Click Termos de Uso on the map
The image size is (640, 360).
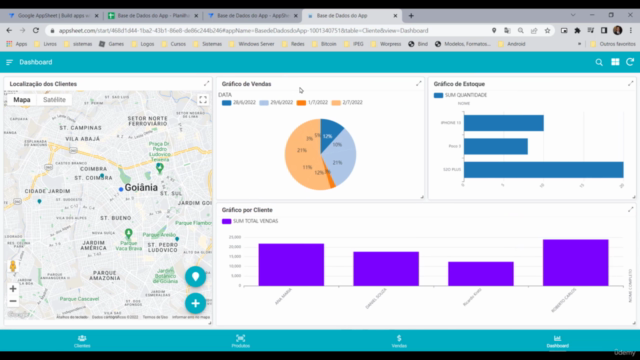[x=155, y=317]
